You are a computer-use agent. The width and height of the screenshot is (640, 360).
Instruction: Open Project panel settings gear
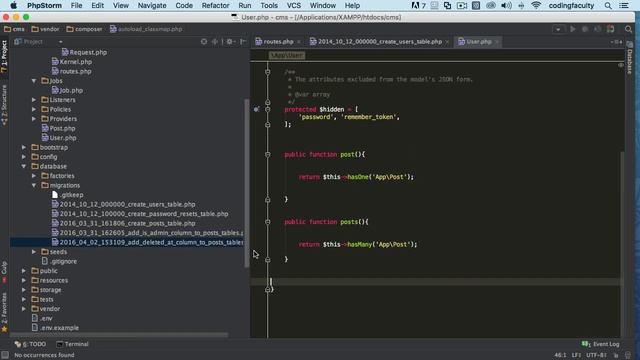click(x=230, y=42)
